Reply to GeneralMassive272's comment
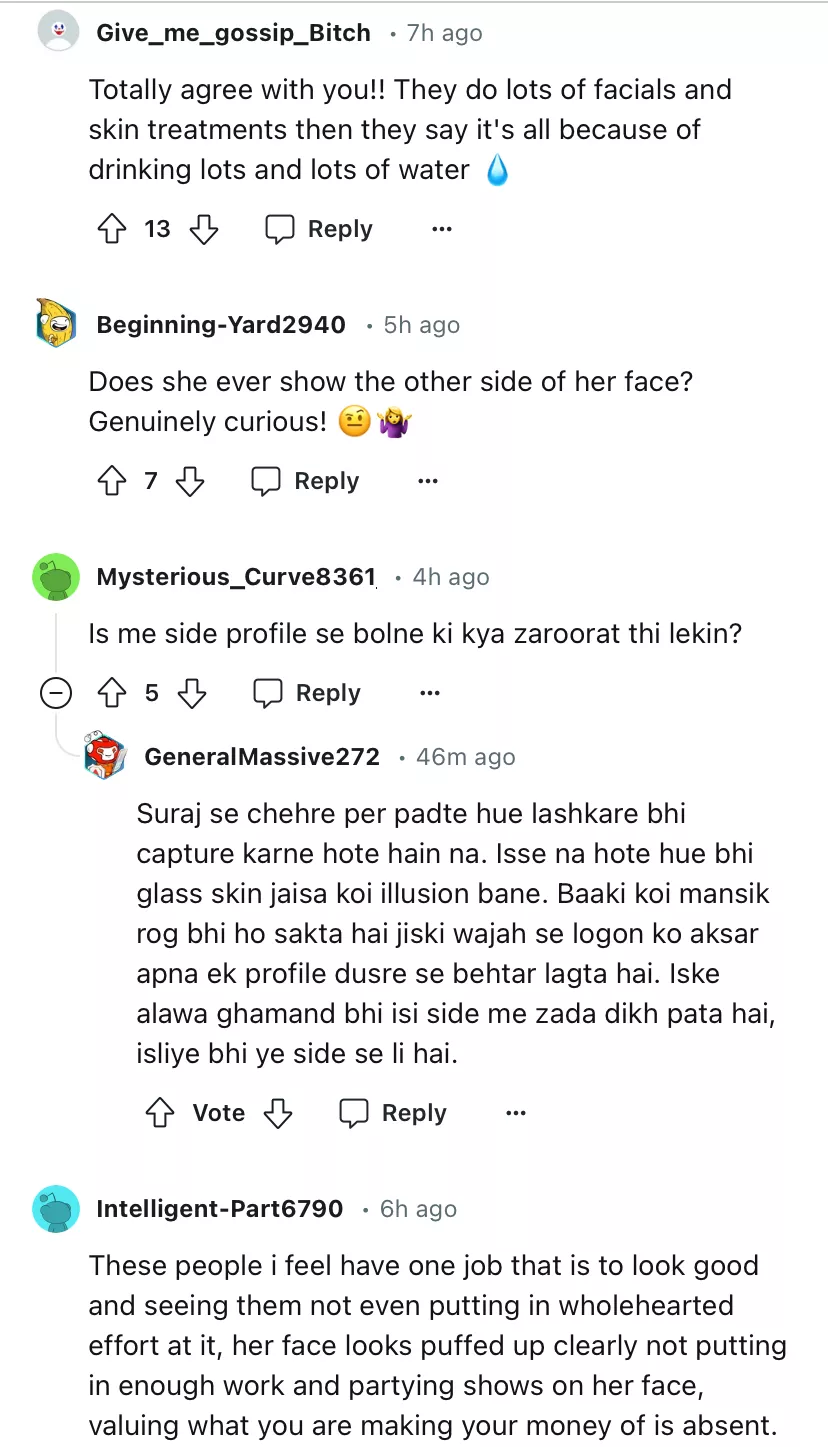Viewport: 828px width, 1447px height. (x=393, y=1113)
